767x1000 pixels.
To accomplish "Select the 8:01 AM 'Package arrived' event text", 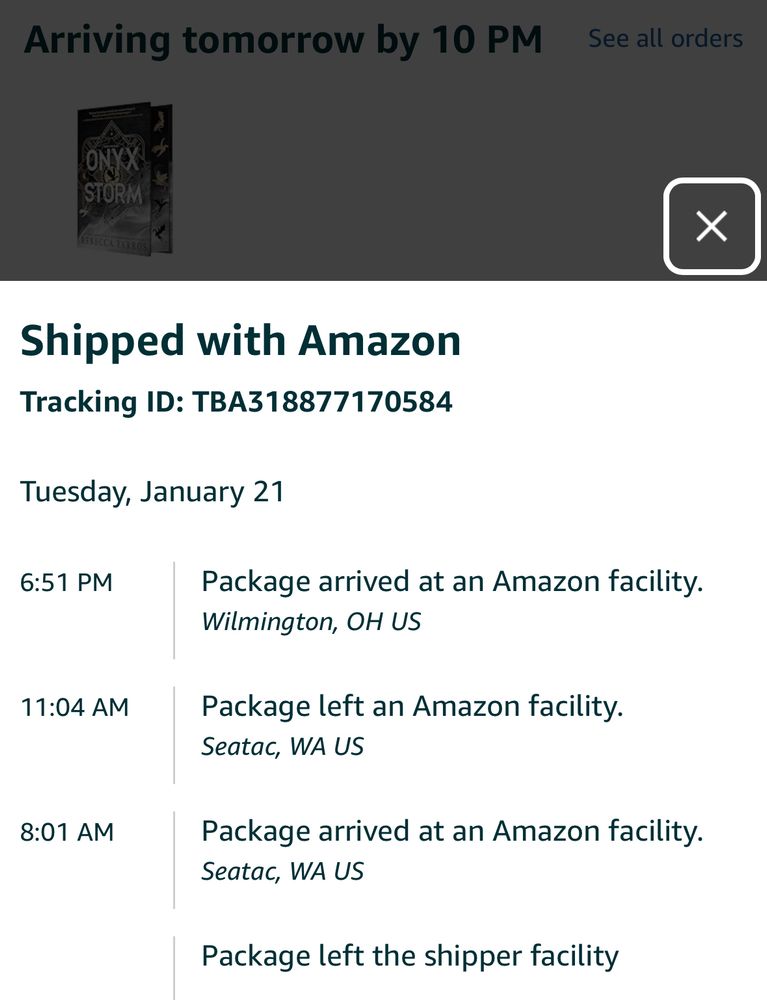I will (x=452, y=831).
